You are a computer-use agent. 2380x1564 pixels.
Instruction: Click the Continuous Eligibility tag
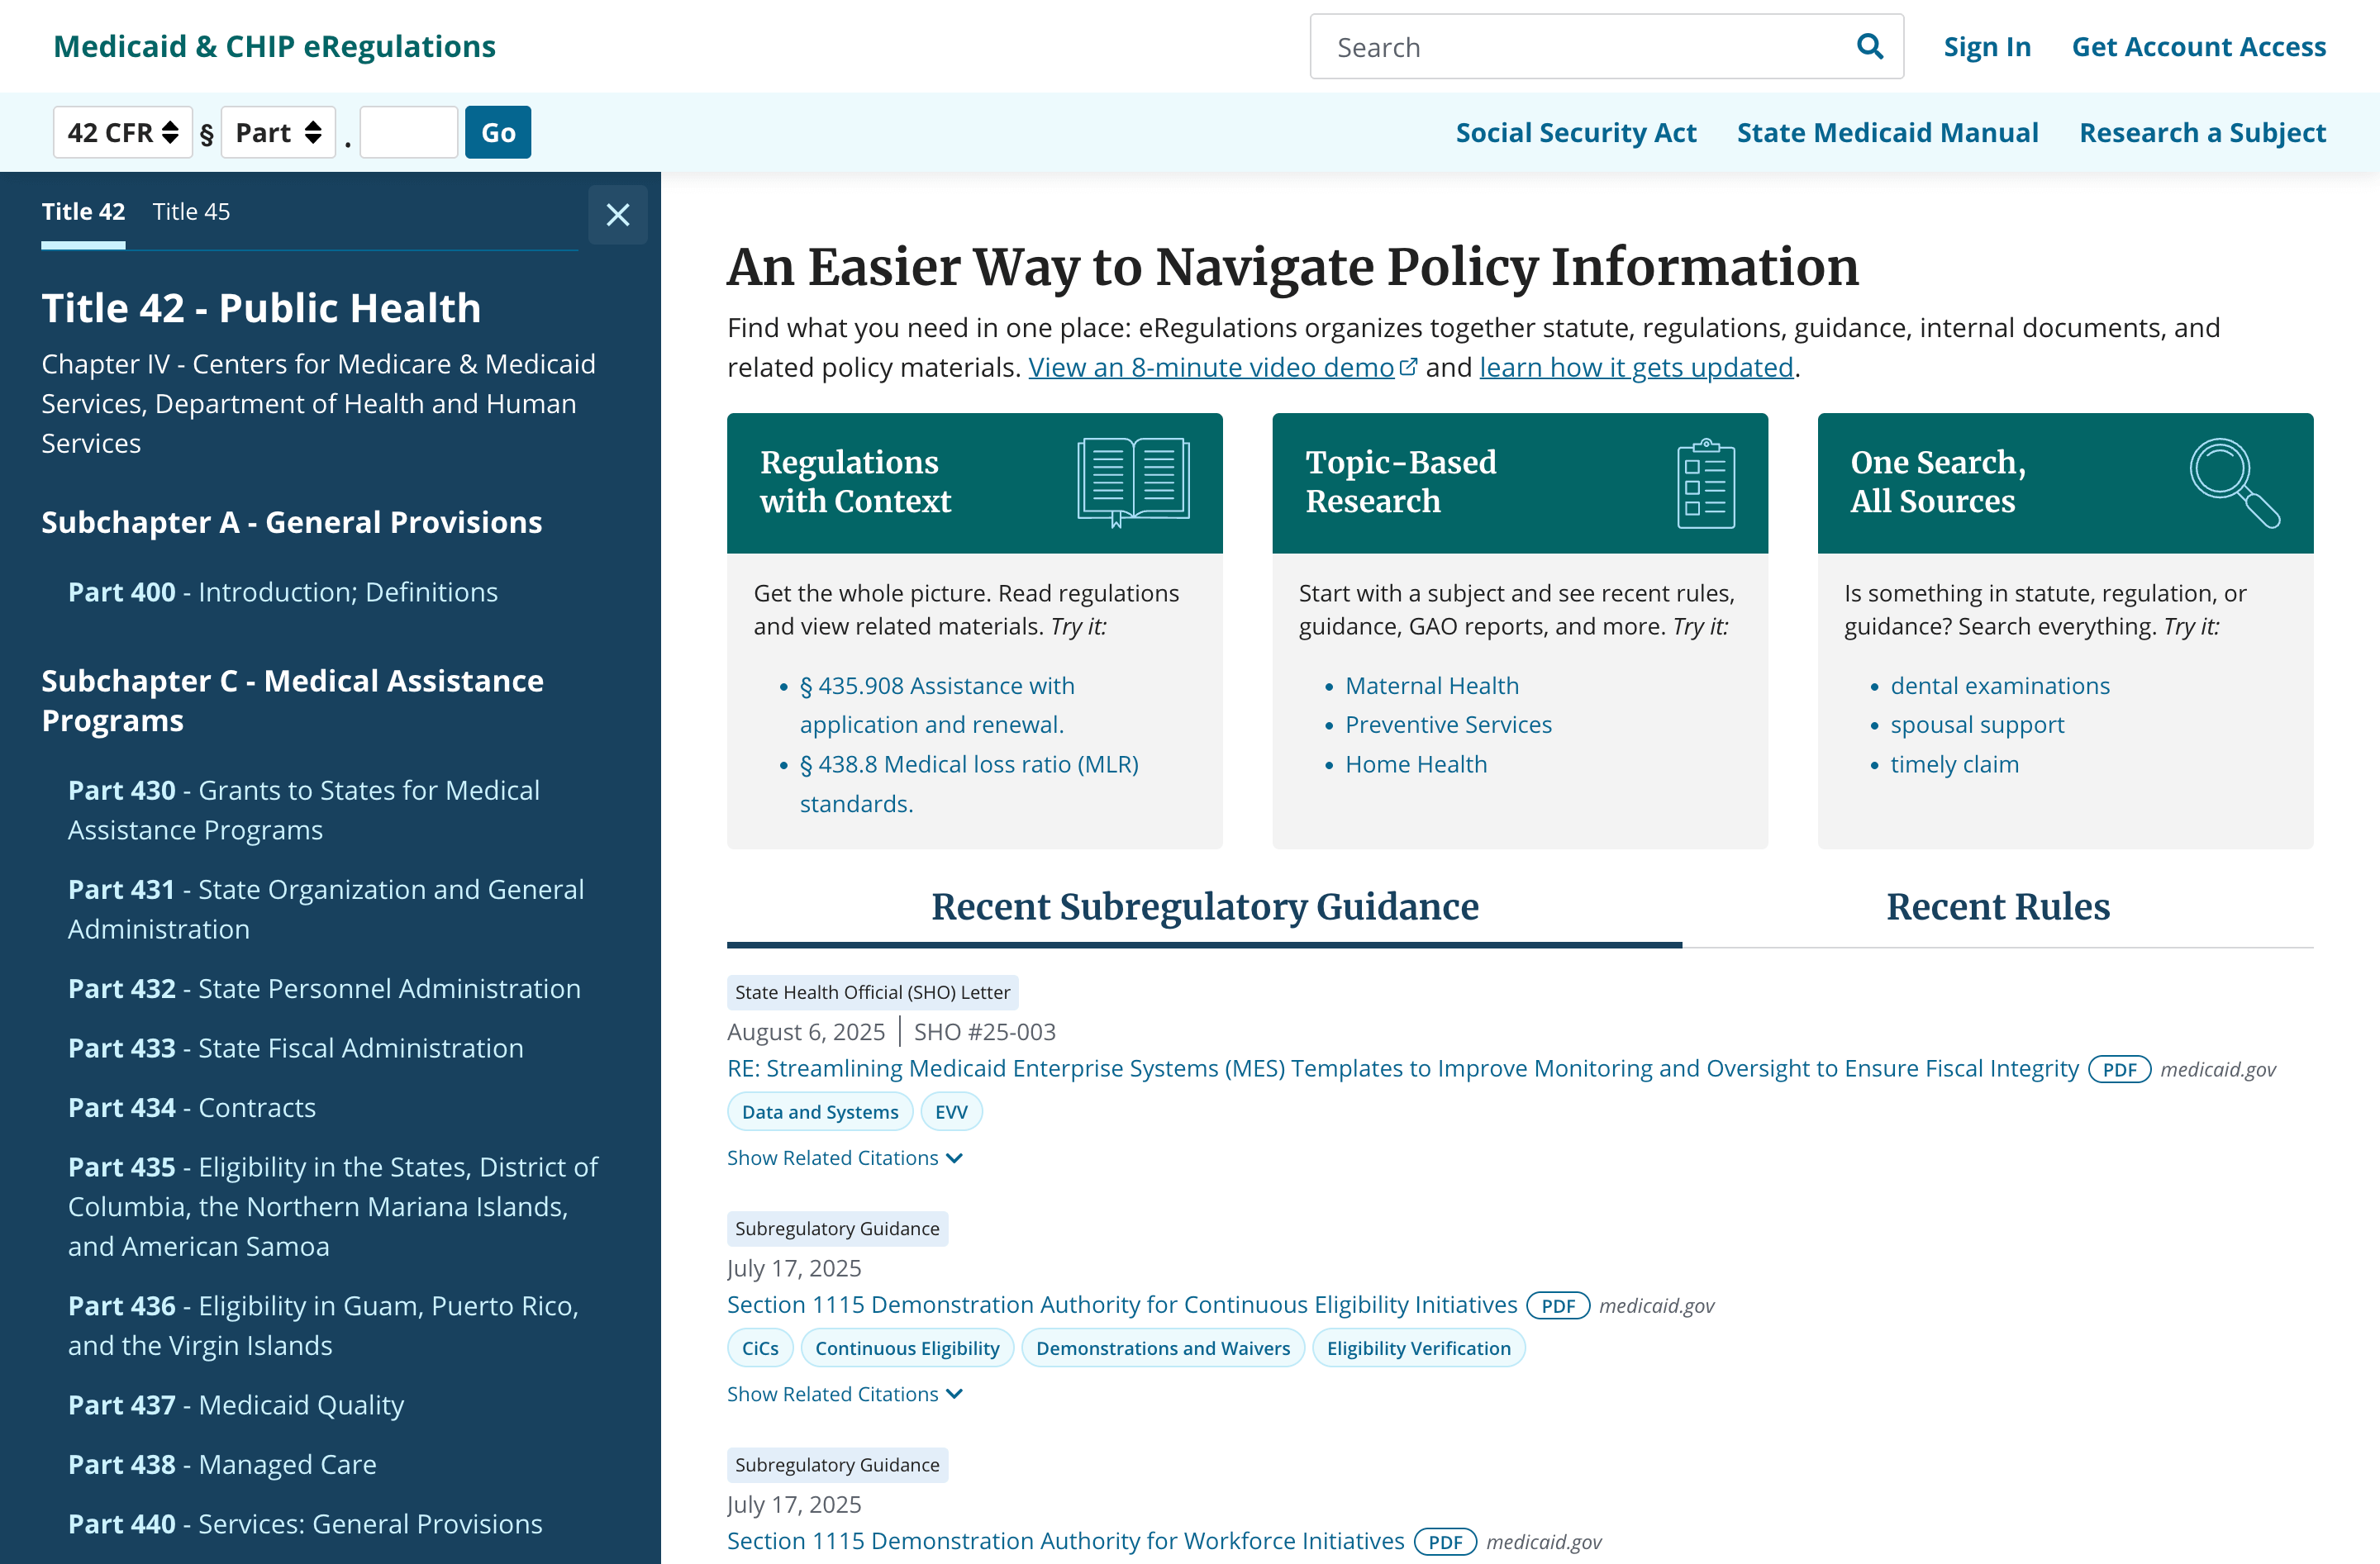(x=907, y=1347)
